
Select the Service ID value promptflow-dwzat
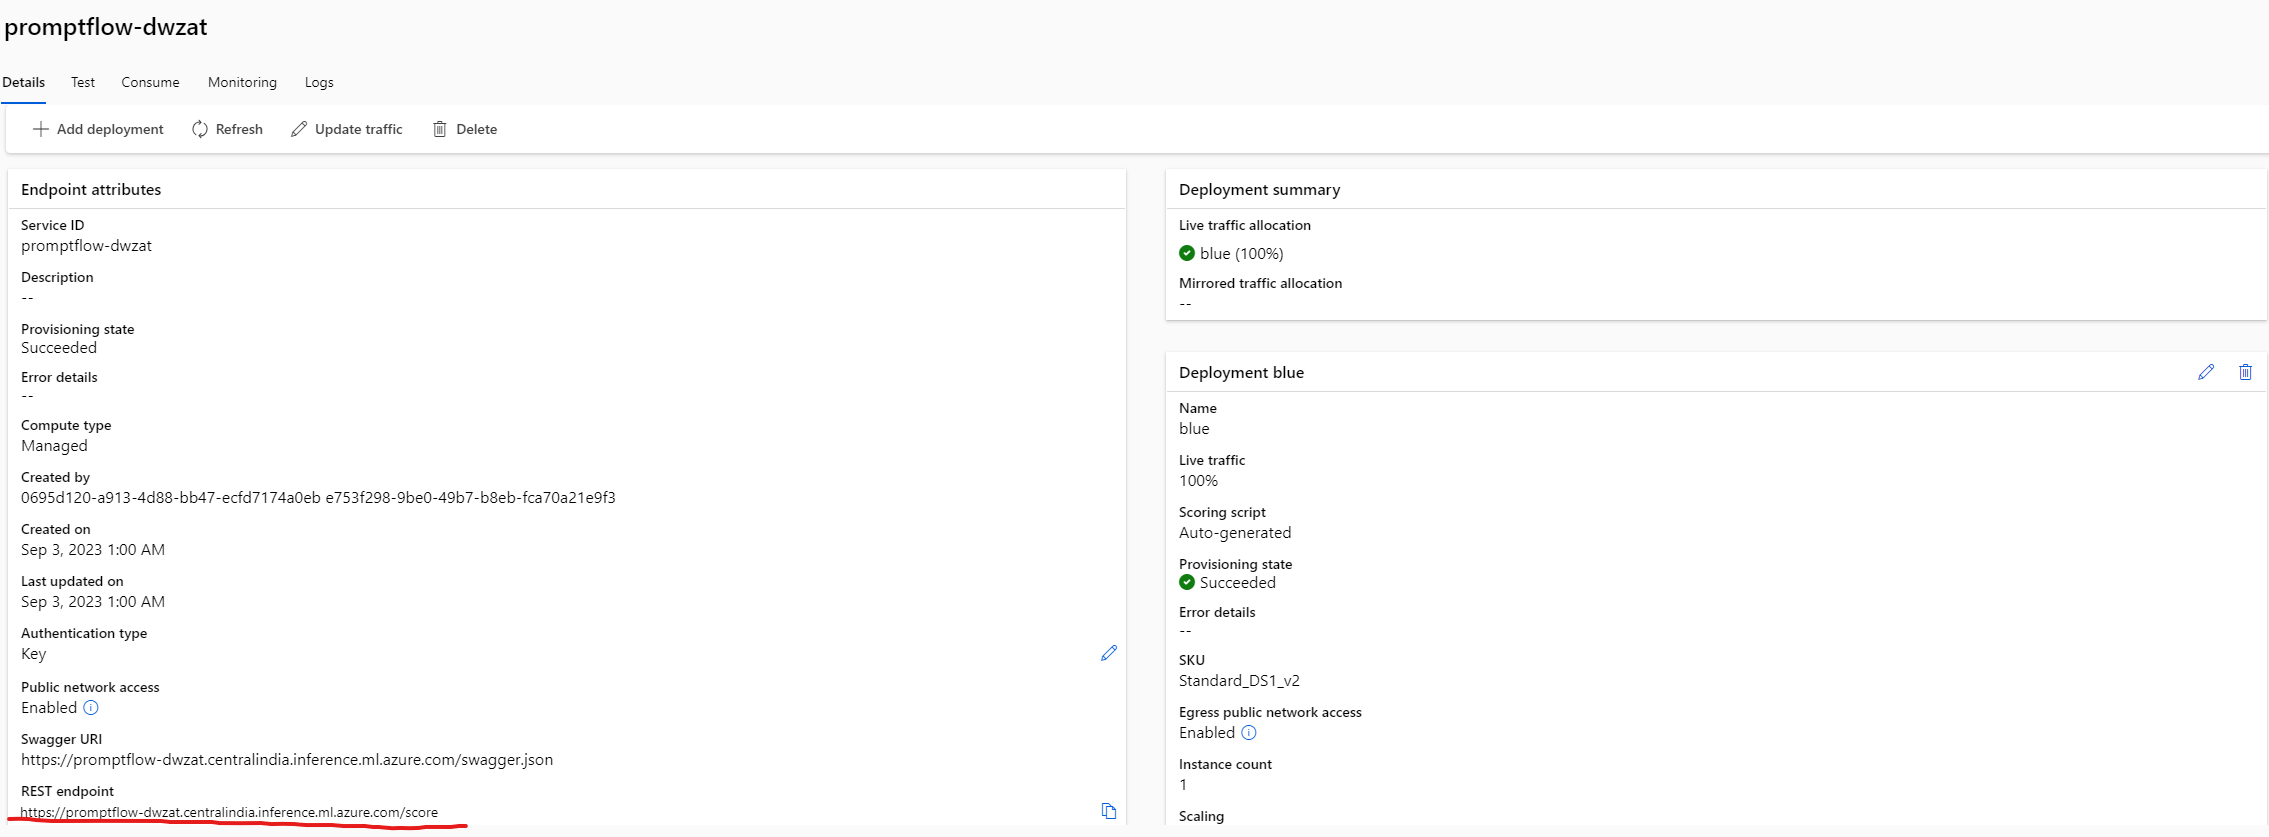coord(86,246)
